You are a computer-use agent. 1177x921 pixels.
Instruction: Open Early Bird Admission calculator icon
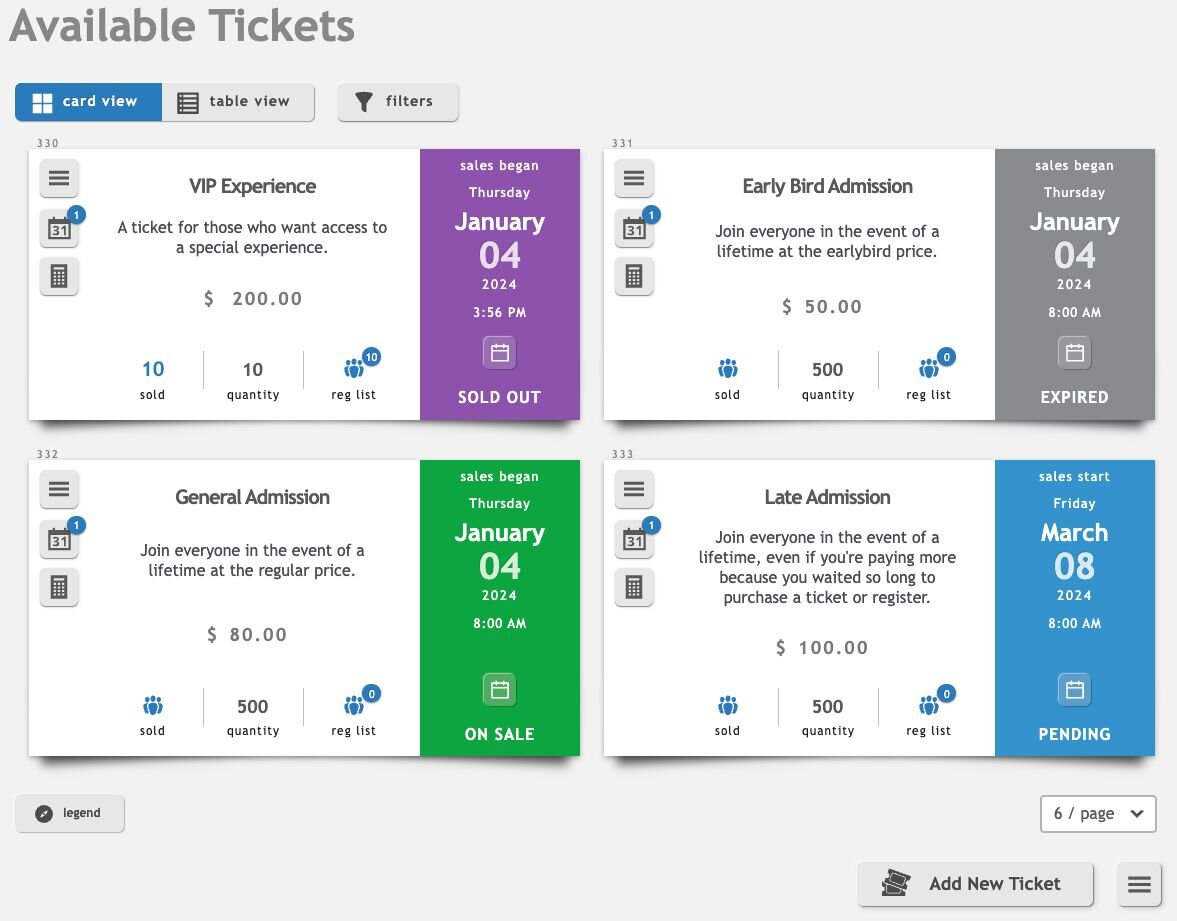(634, 276)
